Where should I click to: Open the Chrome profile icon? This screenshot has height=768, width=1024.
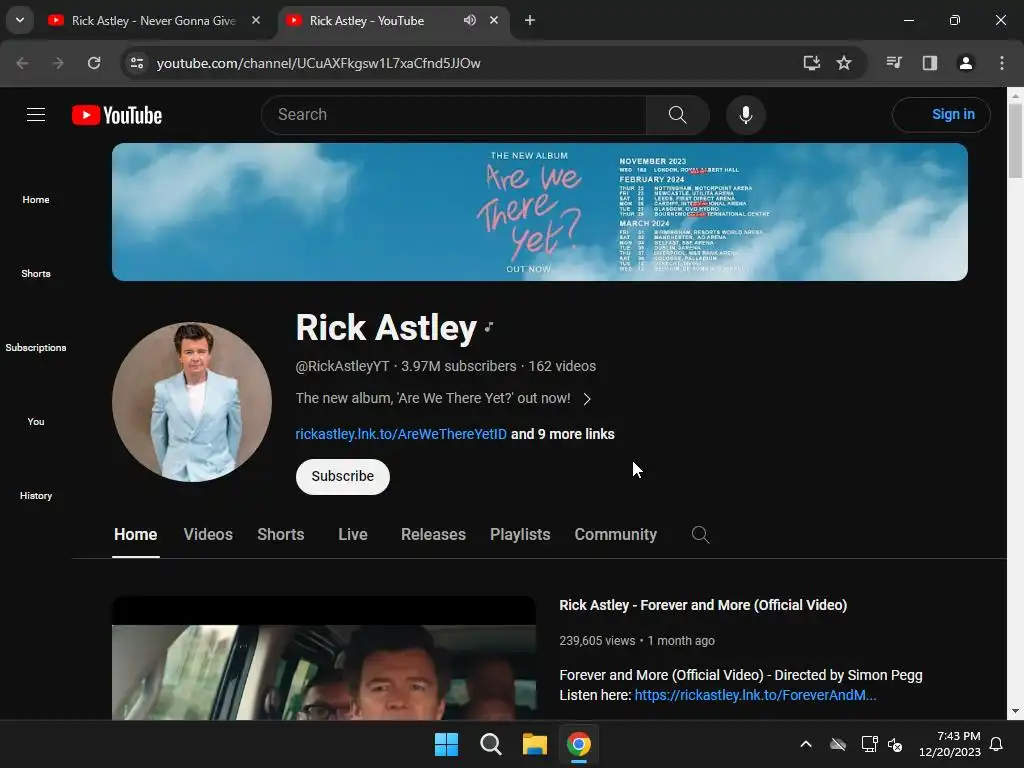(x=965, y=63)
